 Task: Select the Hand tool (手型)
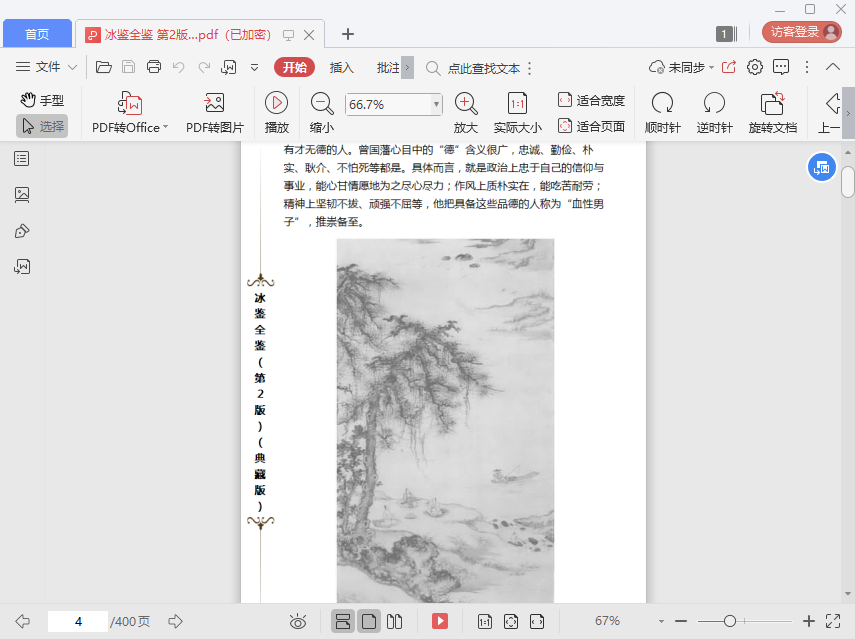42,100
